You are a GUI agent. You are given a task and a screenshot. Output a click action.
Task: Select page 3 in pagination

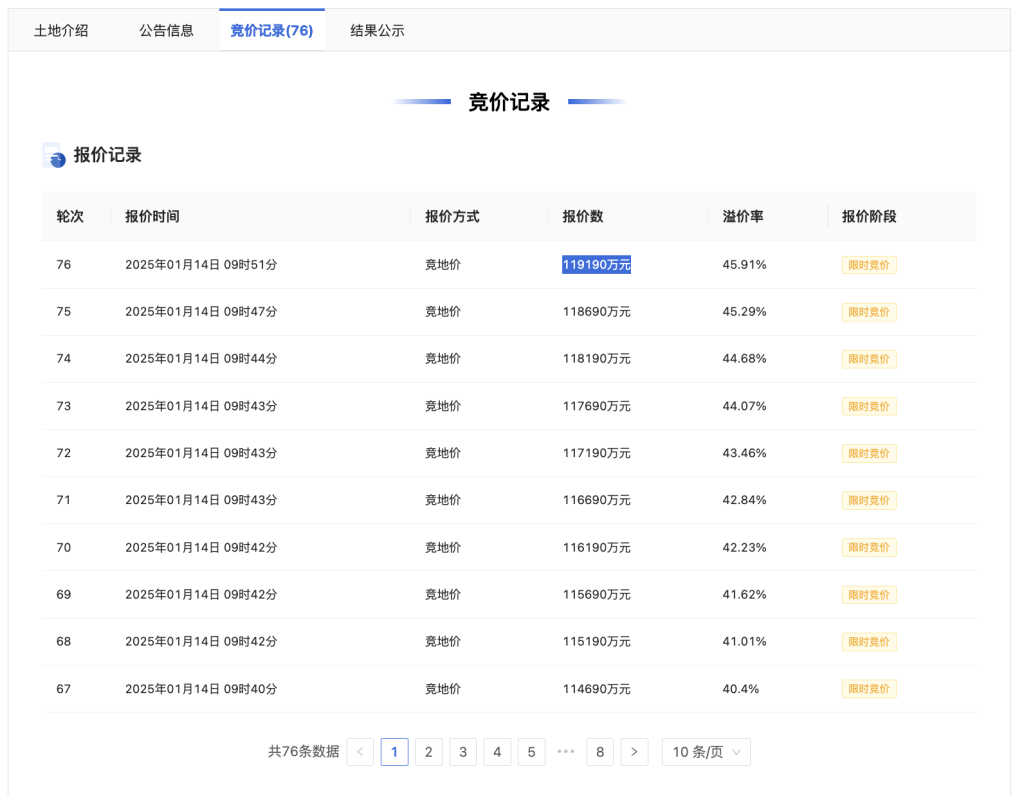click(x=463, y=752)
